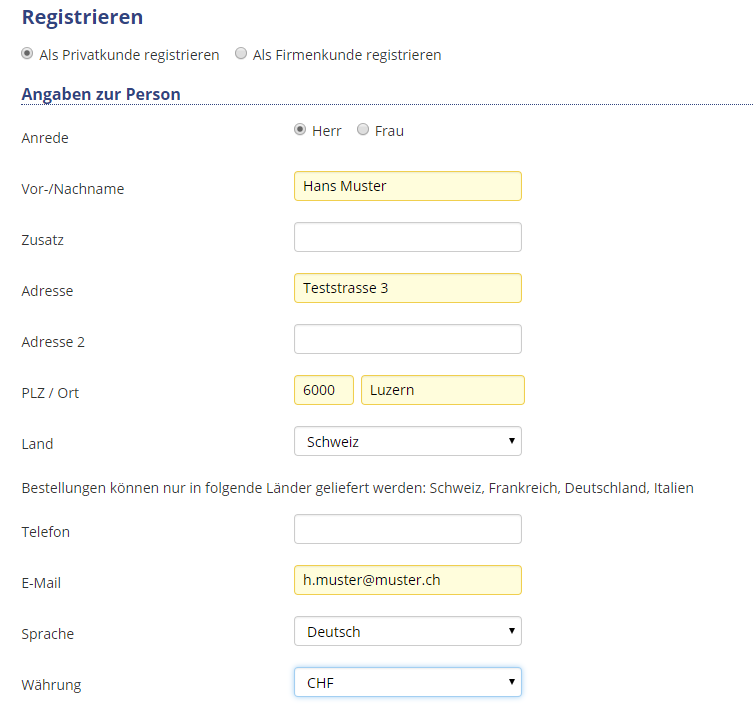
Task: Click the empty Adresse 2 field
Action: click(x=408, y=339)
